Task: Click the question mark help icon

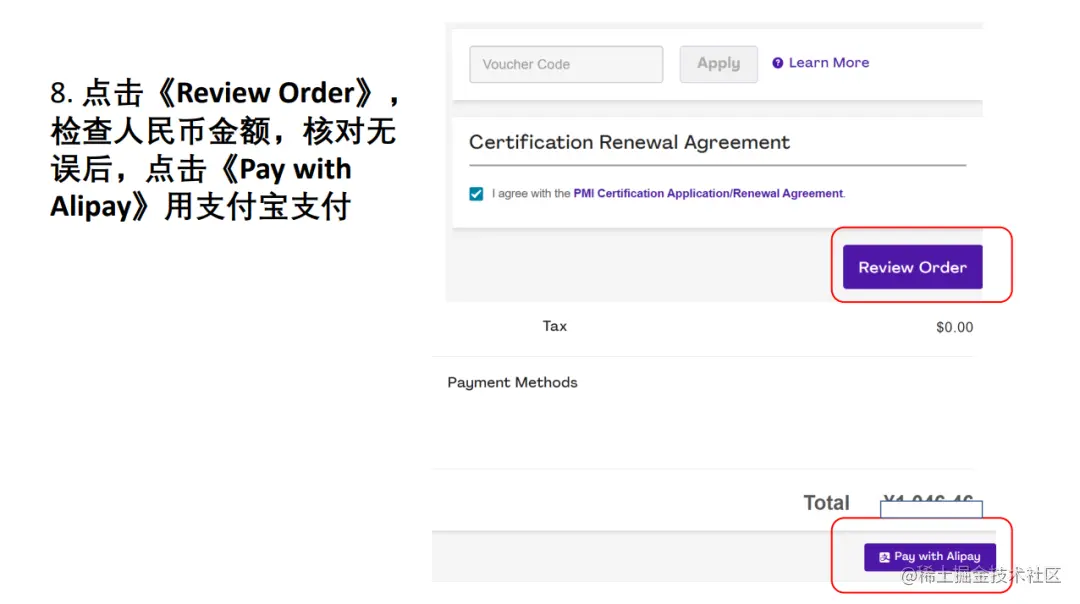Action: [x=778, y=63]
